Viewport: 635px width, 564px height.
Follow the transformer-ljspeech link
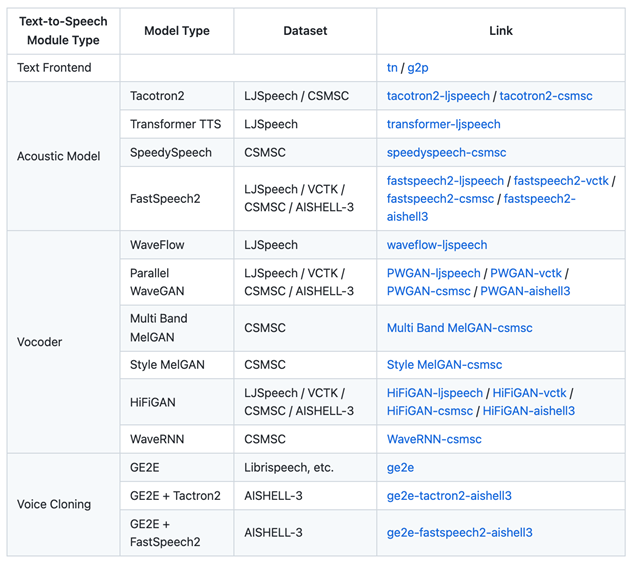tap(443, 124)
